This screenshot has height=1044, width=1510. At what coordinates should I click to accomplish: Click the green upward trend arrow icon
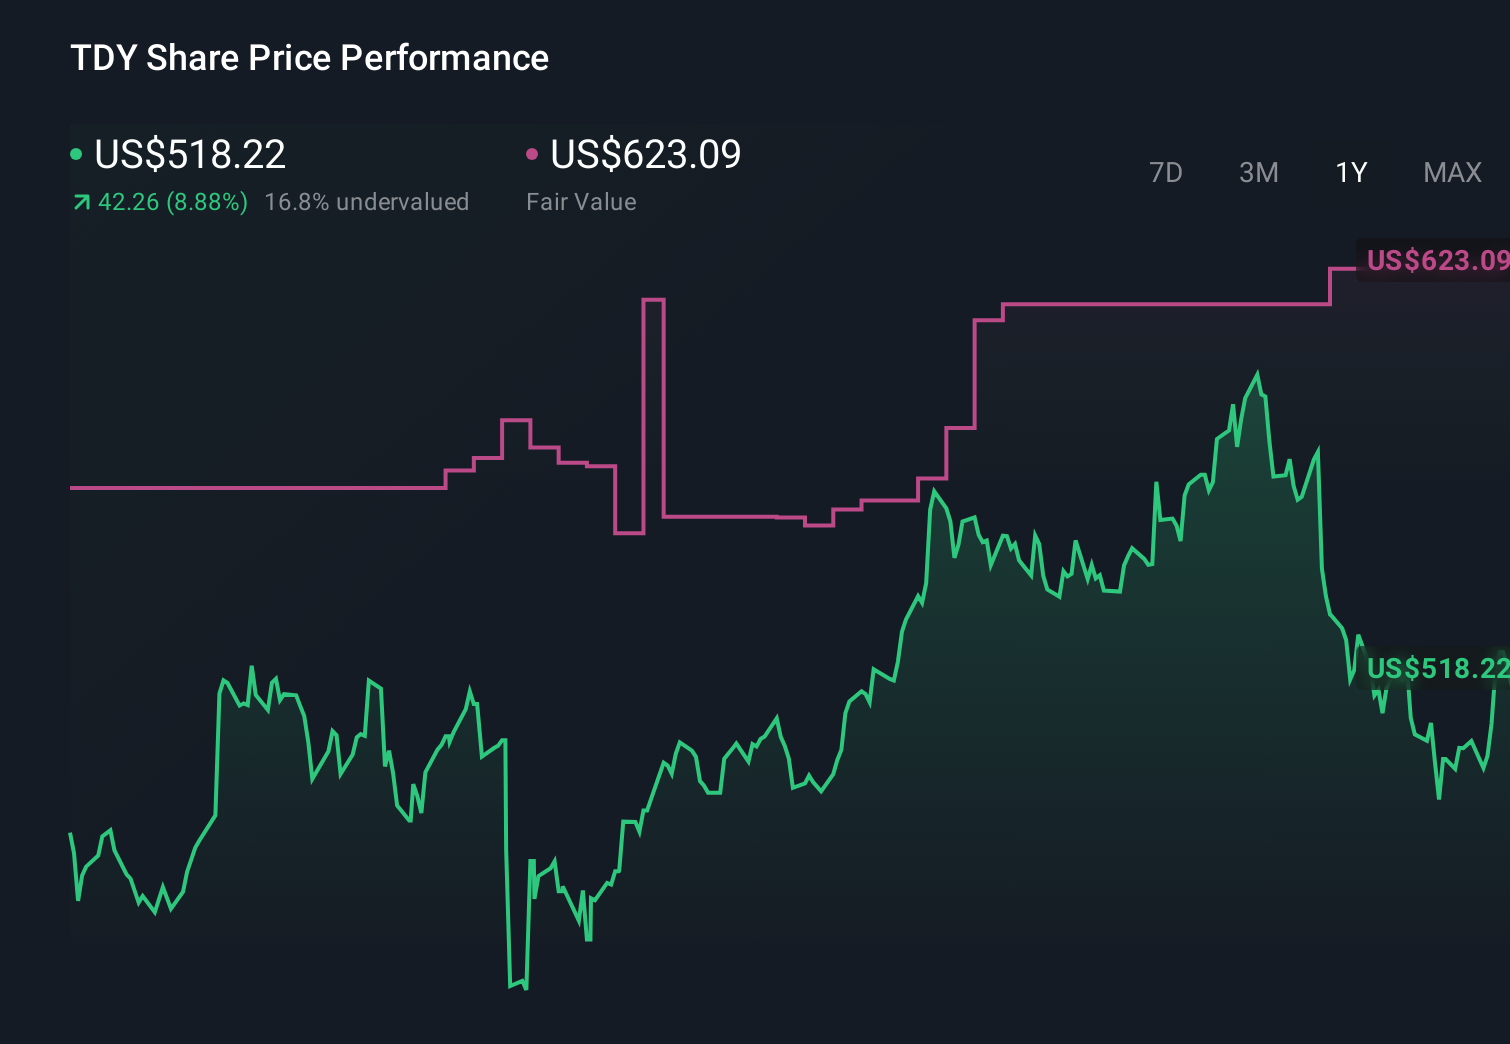click(80, 201)
